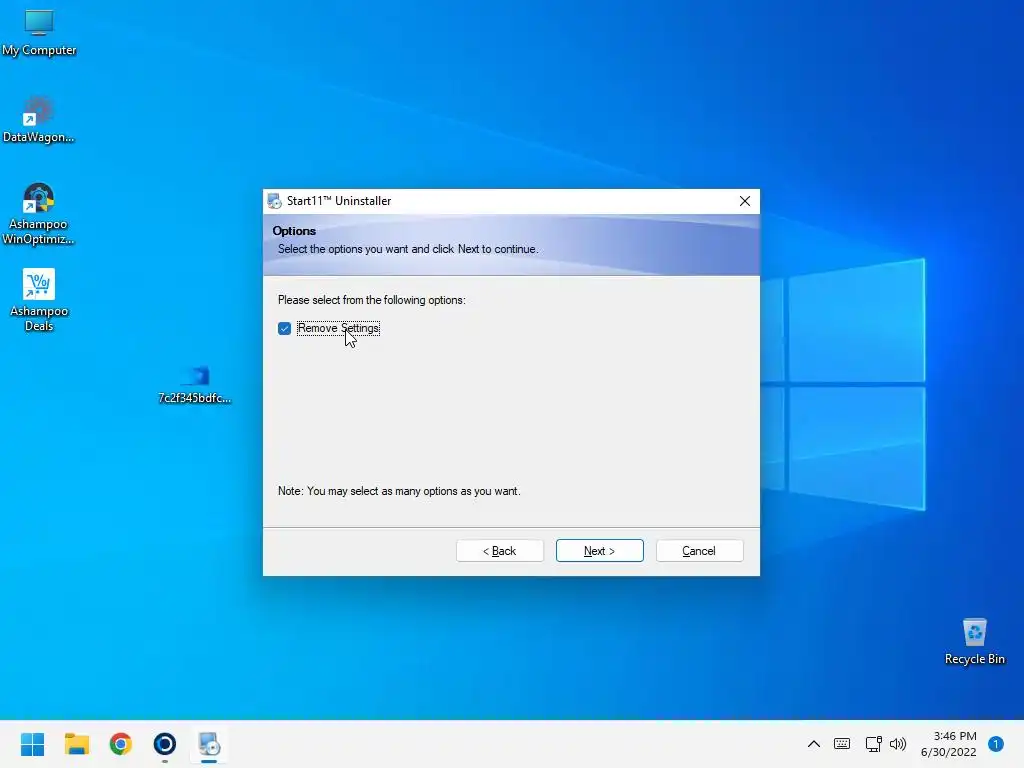Continue the uninstall with Next
The width and height of the screenshot is (1024, 768).
600,551
